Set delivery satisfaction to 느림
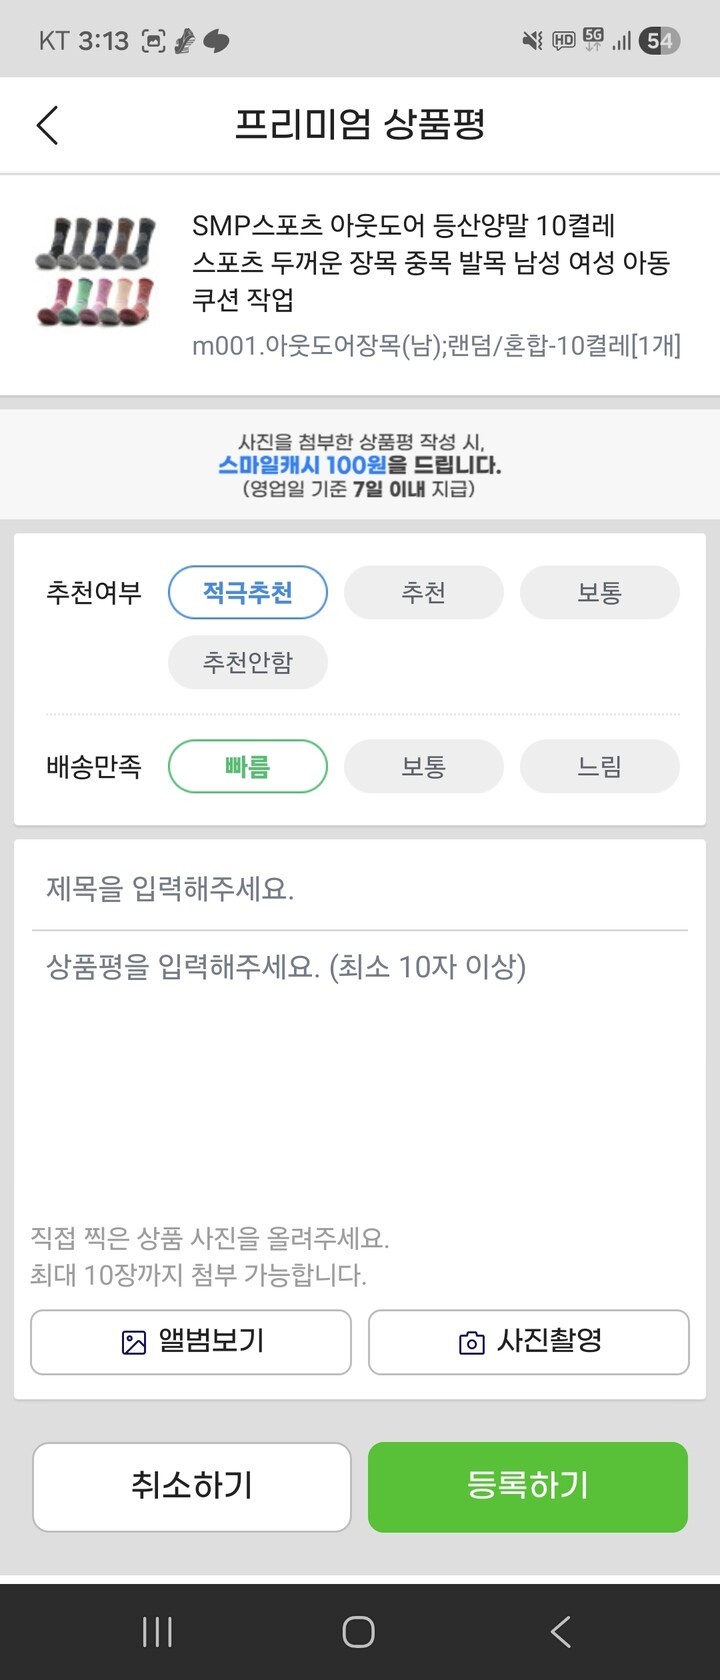The width and height of the screenshot is (720, 1680). [599, 767]
